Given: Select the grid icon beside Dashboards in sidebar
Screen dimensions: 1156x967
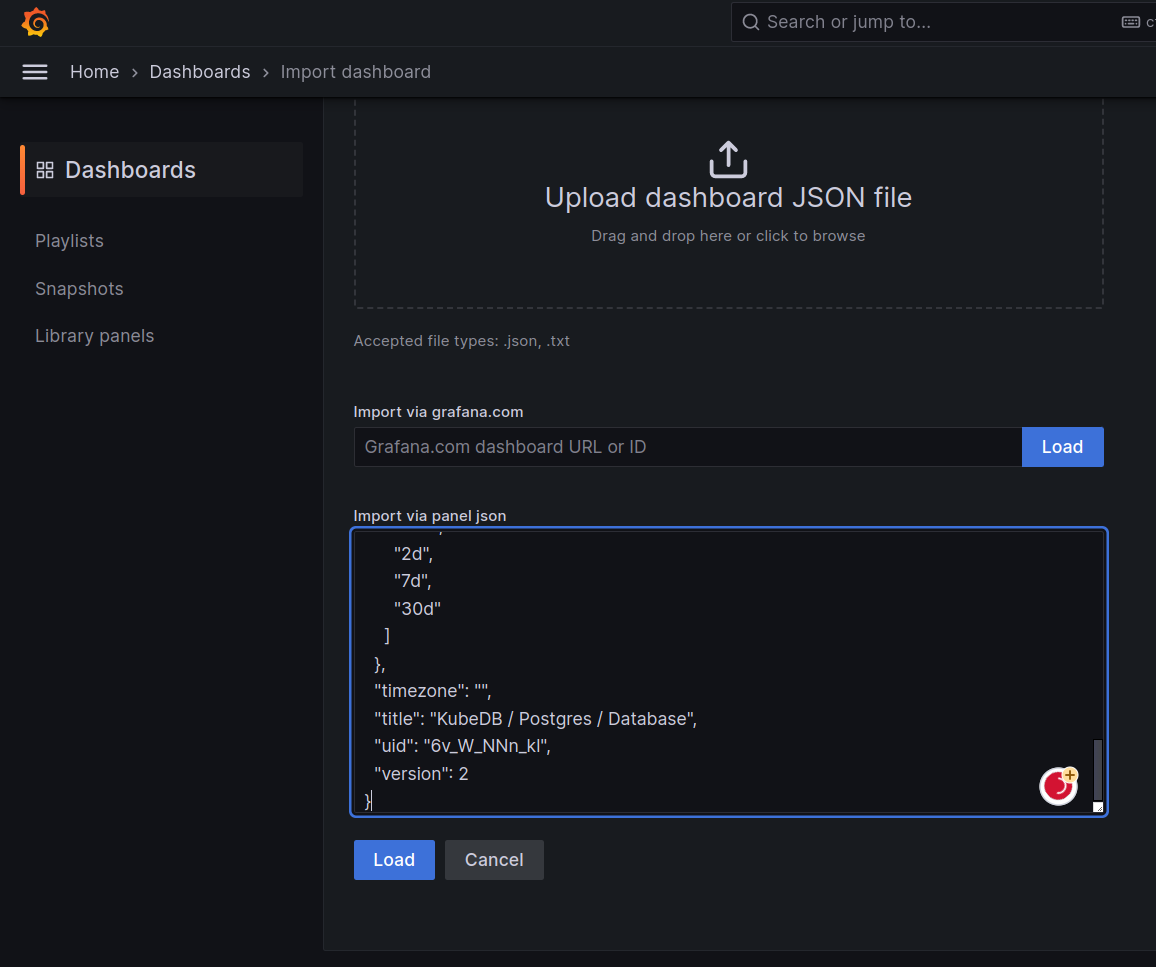Looking at the screenshot, I should click(x=44, y=169).
